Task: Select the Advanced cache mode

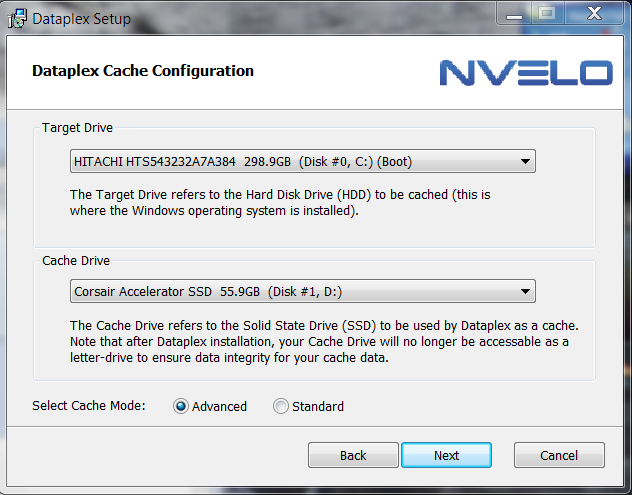Action: click(181, 406)
